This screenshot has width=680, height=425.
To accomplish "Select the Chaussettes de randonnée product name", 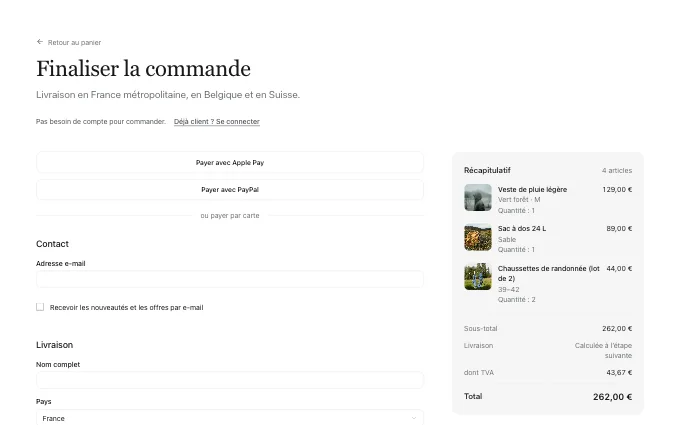I will pos(549,273).
